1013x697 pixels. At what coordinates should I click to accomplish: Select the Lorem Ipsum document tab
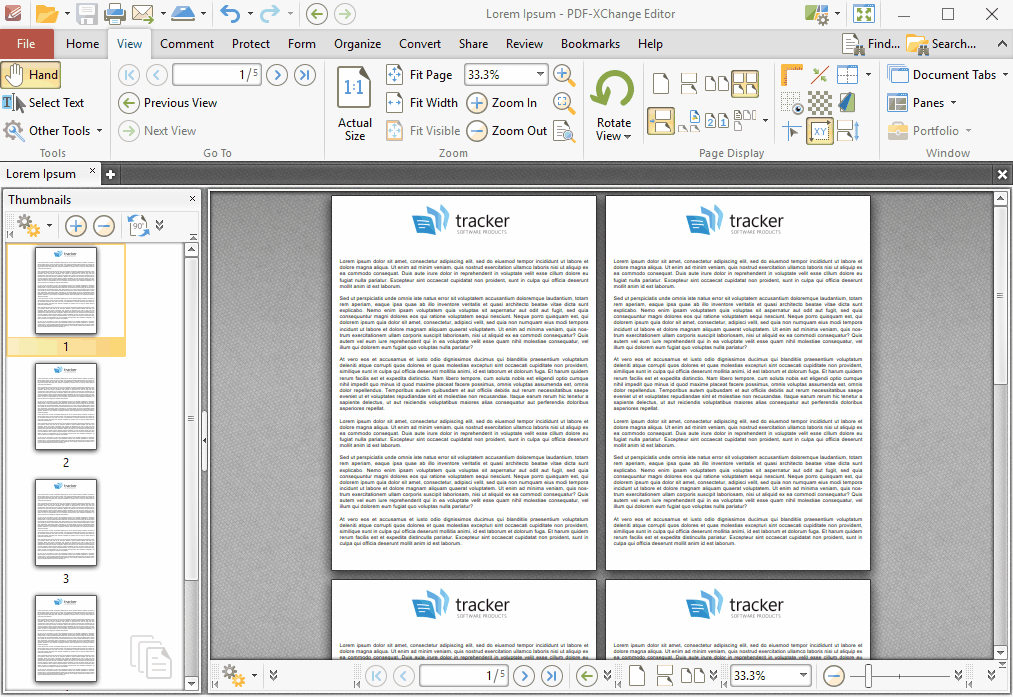[x=41, y=174]
